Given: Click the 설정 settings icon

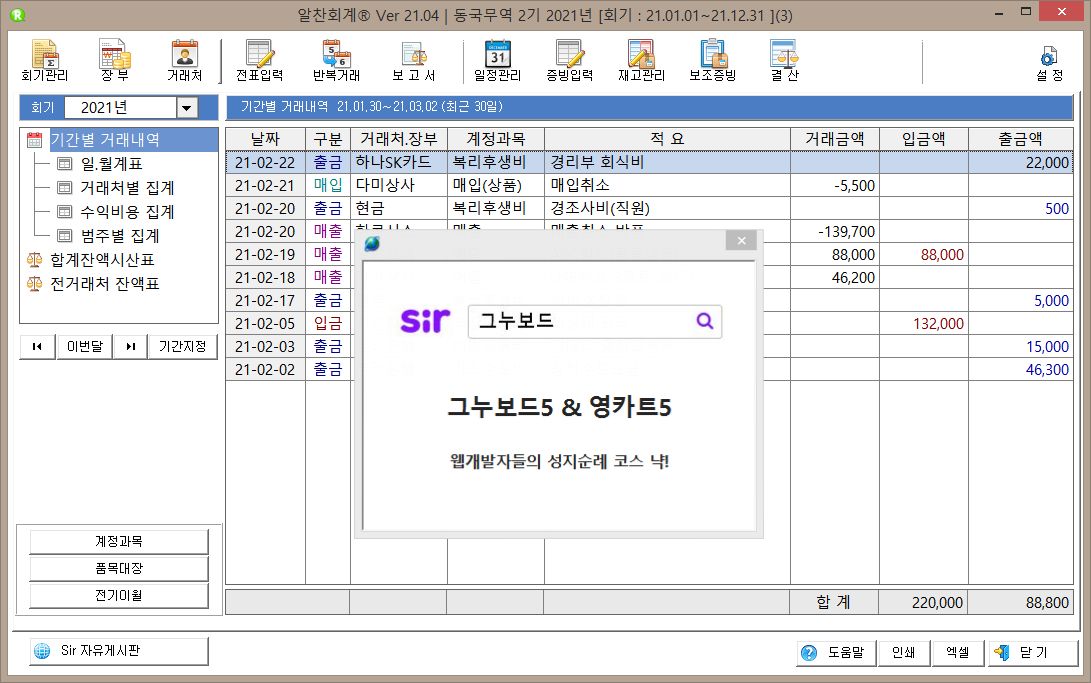Looking at the screenshot, I should click(x=1049, y=62).
